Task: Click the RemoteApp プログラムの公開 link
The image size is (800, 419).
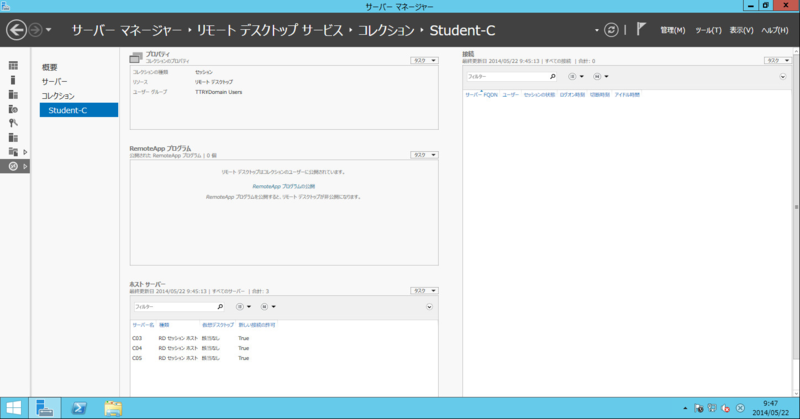Action: [x=284, y=186]
